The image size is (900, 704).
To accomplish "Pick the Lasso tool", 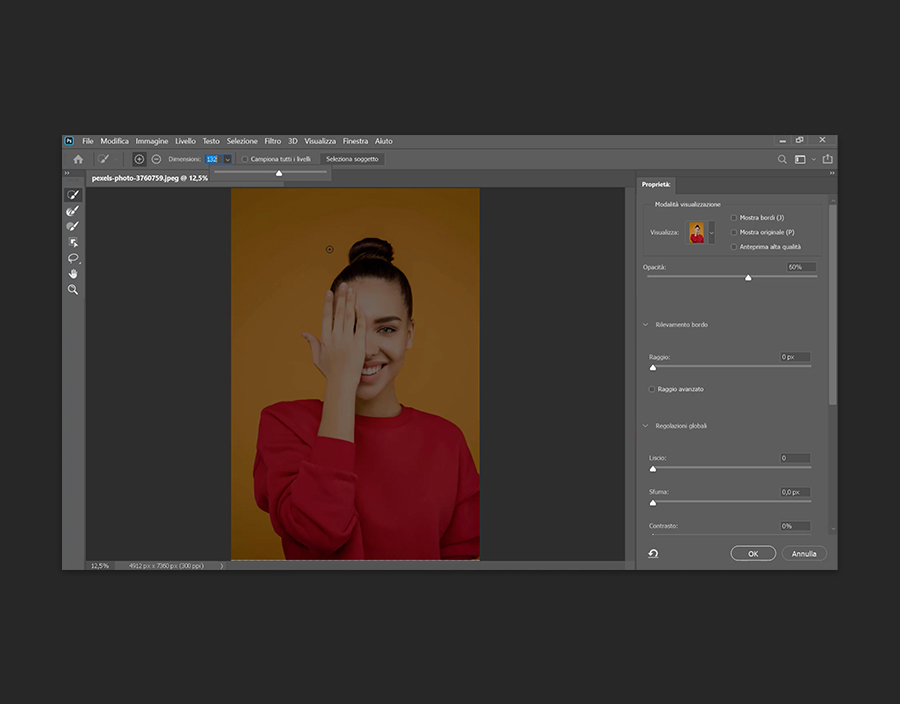I will pos(73,258).
